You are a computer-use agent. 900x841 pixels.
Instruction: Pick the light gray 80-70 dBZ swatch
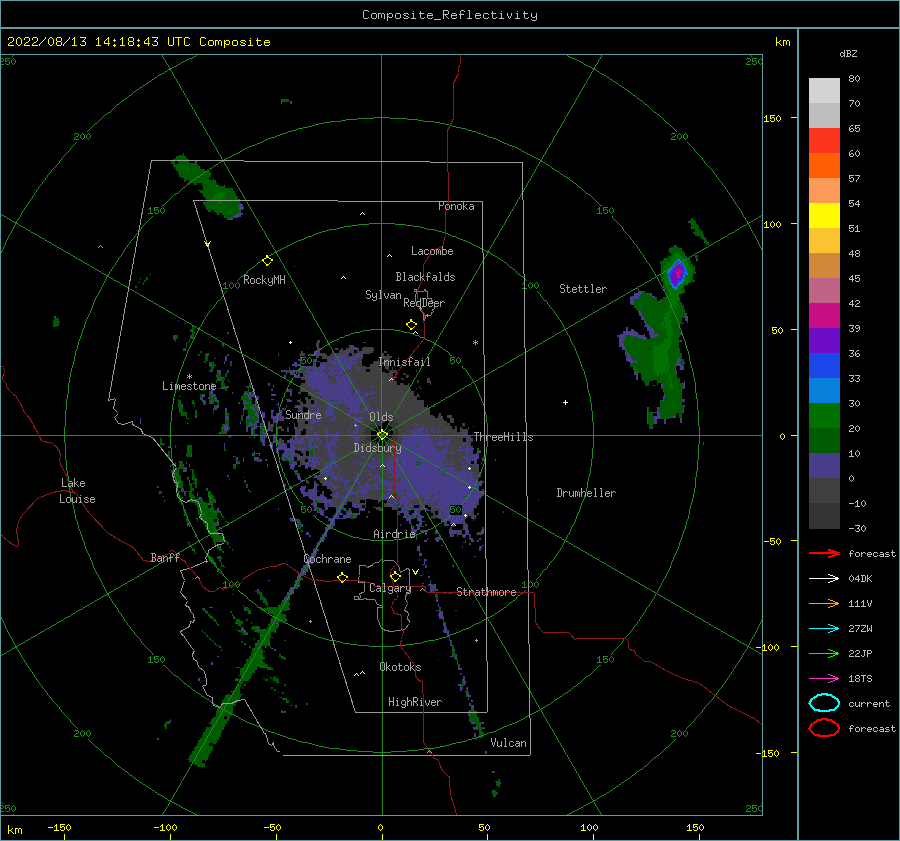click(x=824, y=91)
